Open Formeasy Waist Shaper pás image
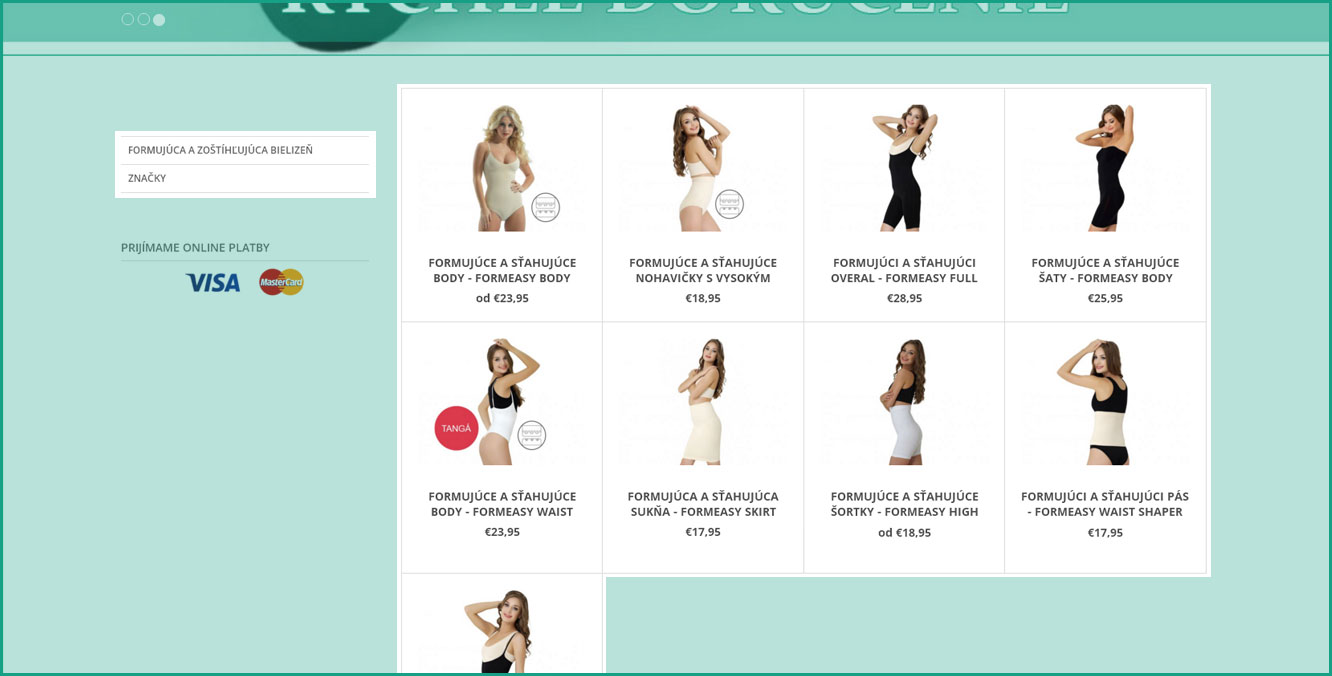This screenshot has height=676, width=1332. point(1105,401)
